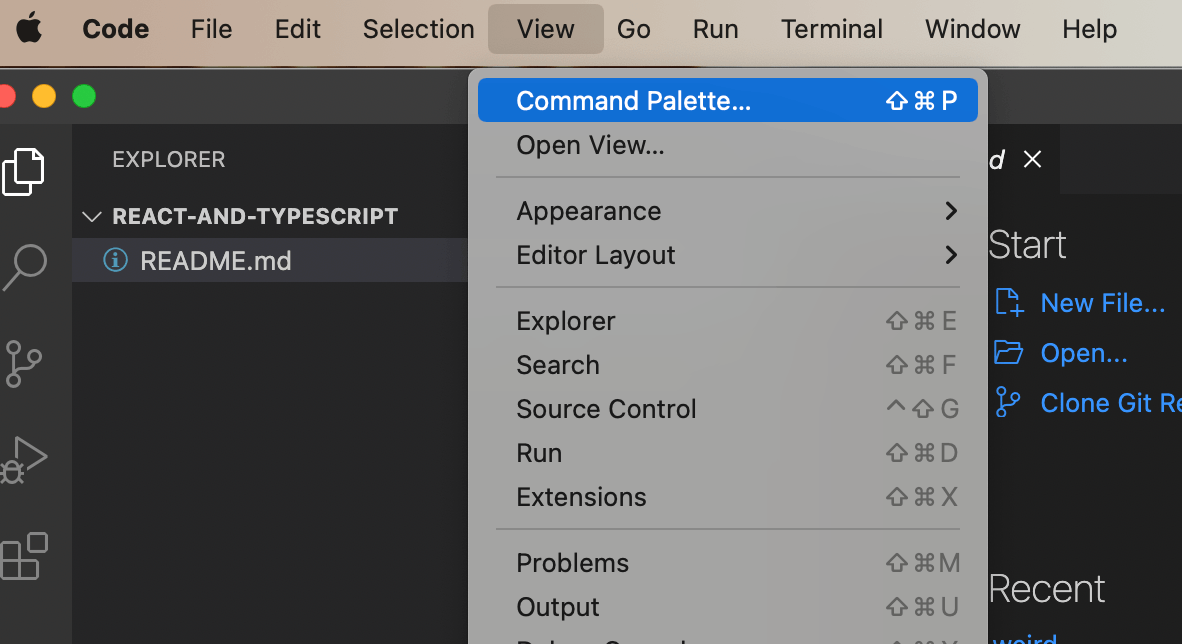Image resolution: width=1182 pixels, height=644 pixels.
Task: Open the Run menu in the menu bar
Action: [715, 29]
